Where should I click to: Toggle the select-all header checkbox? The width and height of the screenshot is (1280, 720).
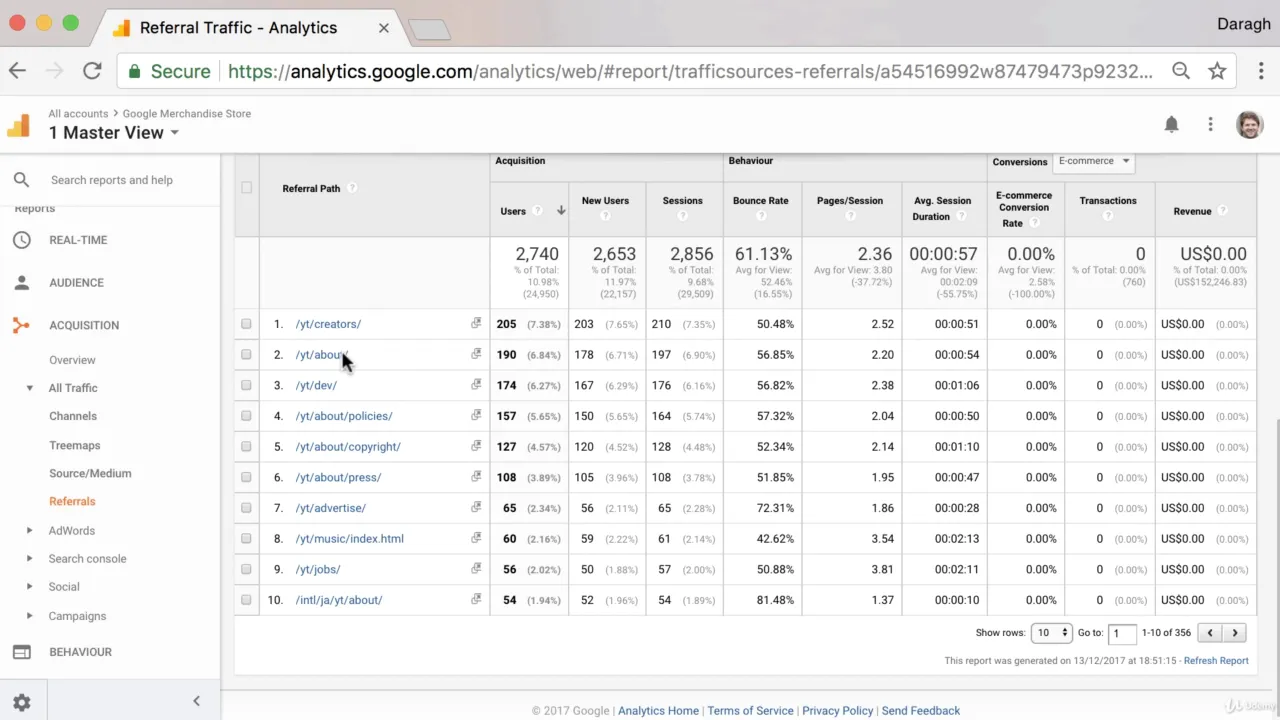(246, 188)
